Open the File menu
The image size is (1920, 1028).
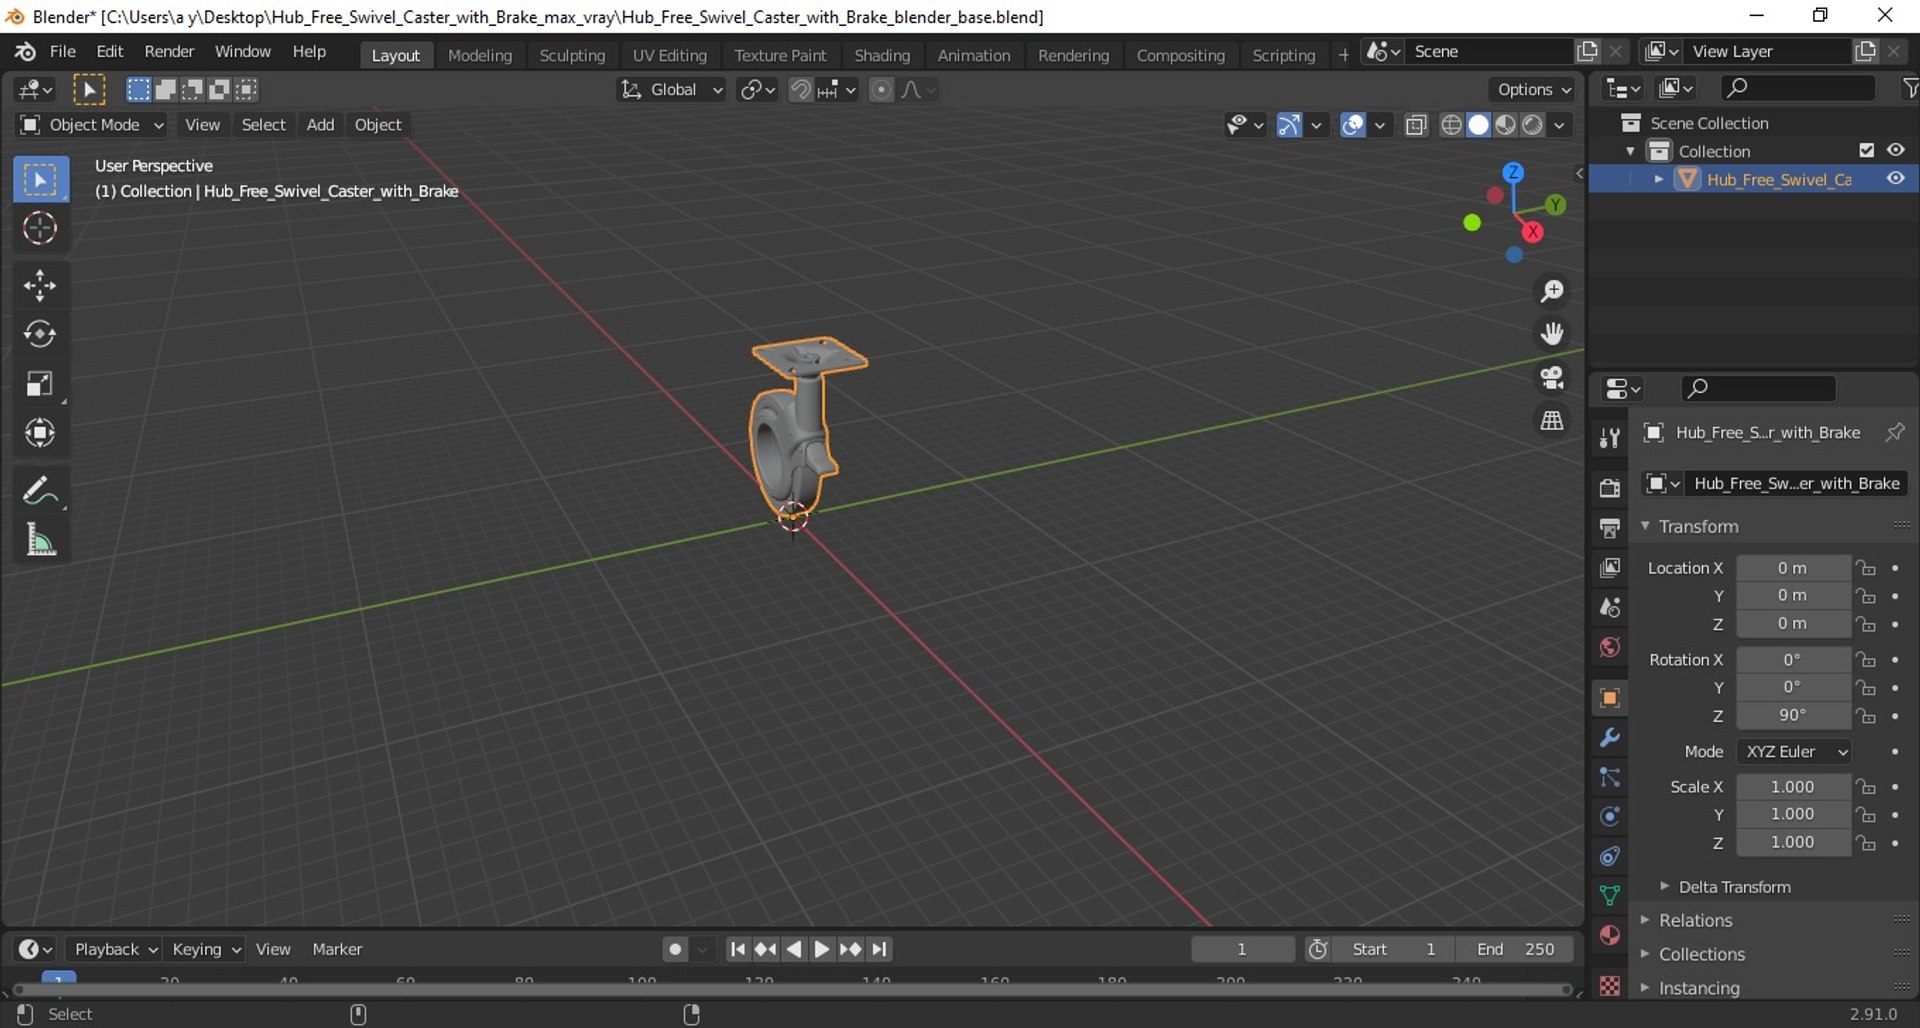(63, 52)
